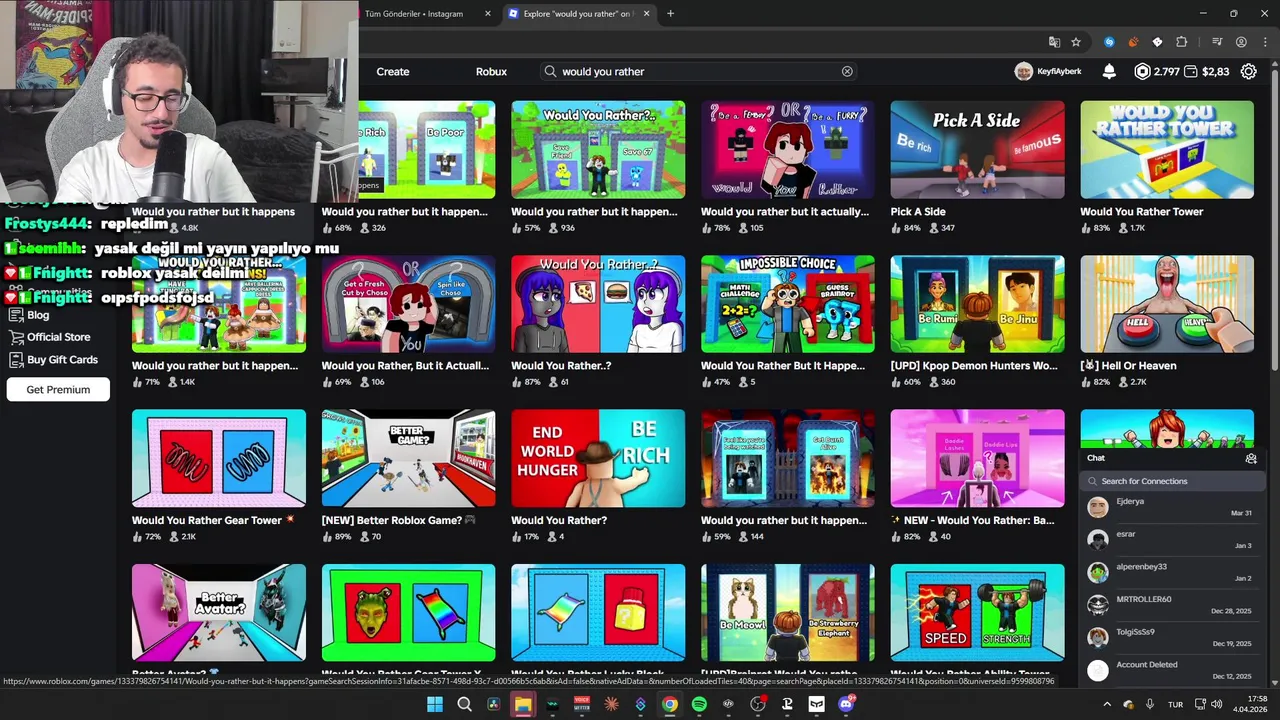Screen dimensions: 1280x720
Task: Show hidden system tray icons
Action: [1106, 704]
